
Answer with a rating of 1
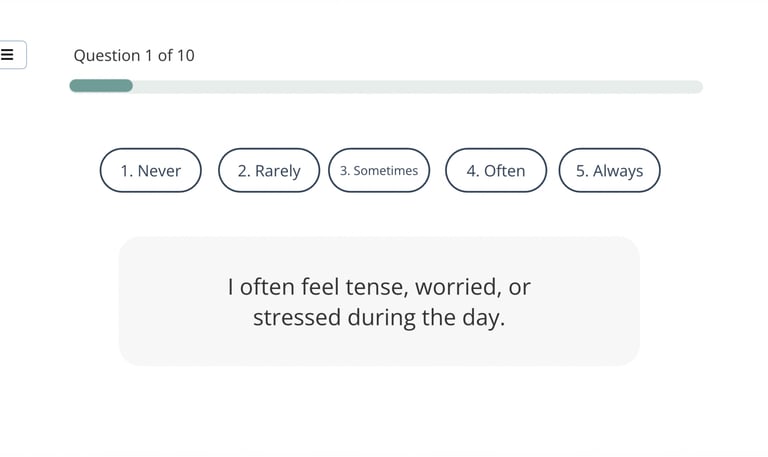[x=151, y=170]
